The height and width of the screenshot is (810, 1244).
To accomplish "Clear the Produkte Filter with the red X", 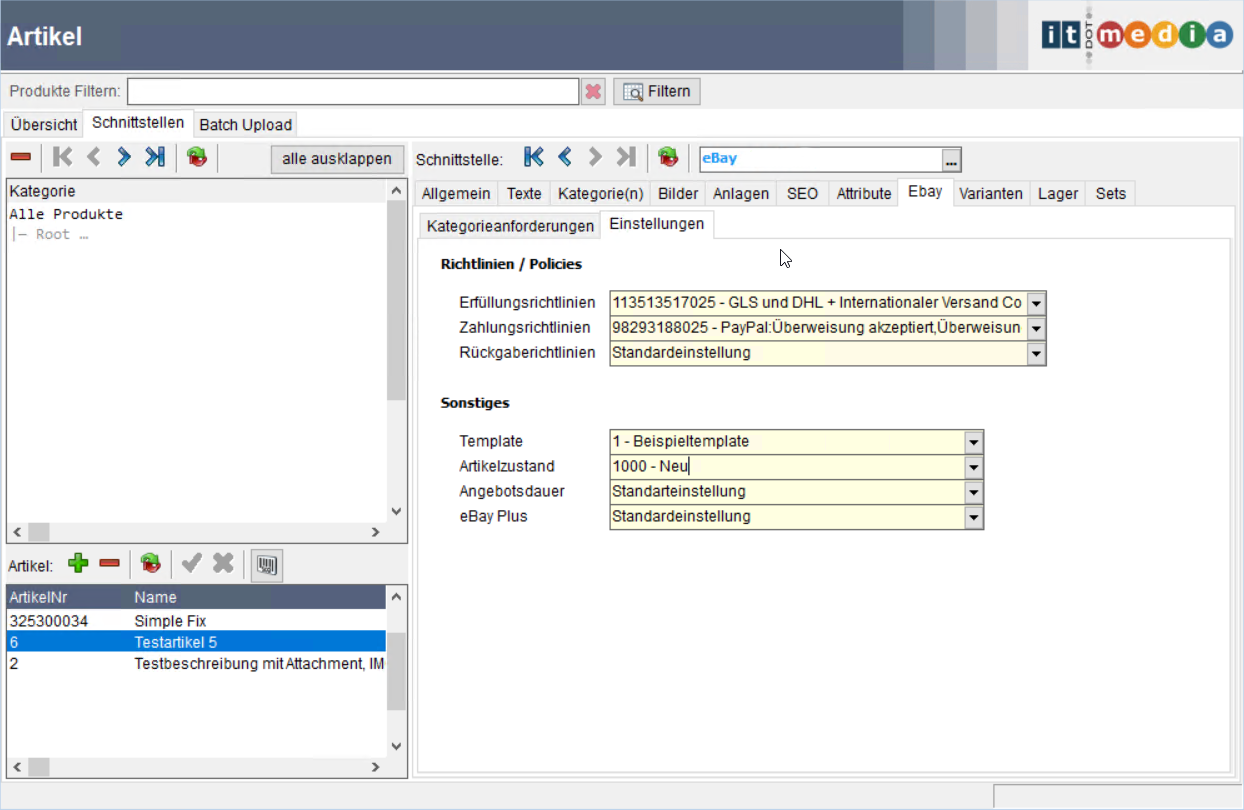I will click(593, 92).
